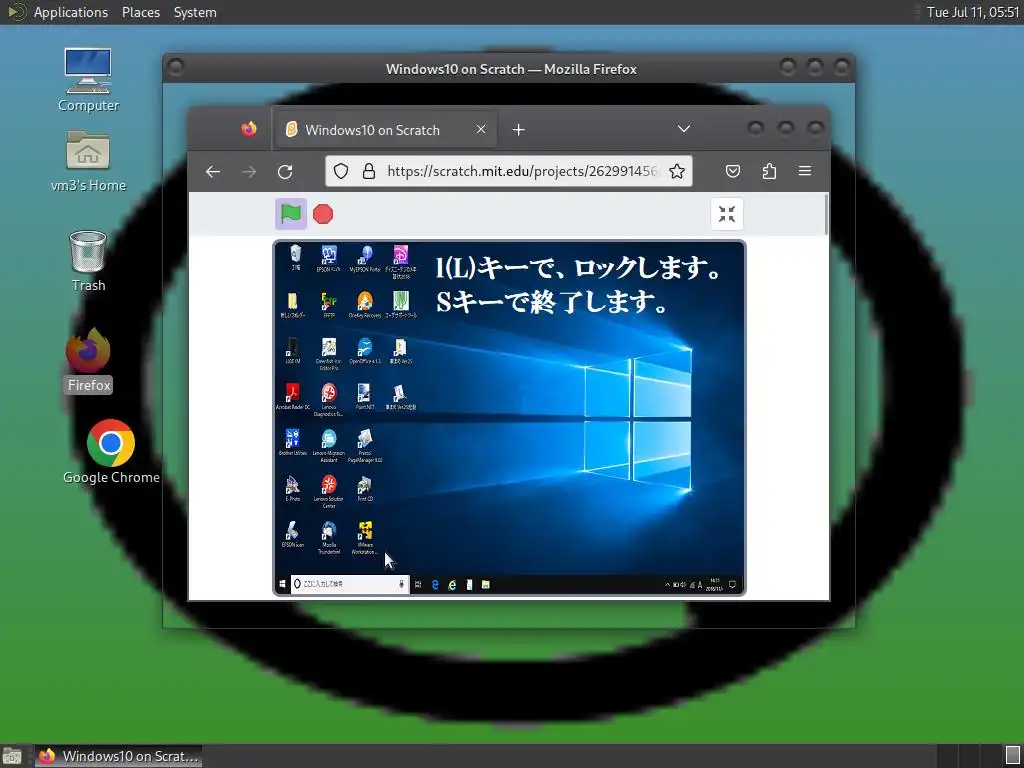Open the Firefox hamburger application menu
The height and width of the screenshot is (768, 1024).
tap(805, 171)
